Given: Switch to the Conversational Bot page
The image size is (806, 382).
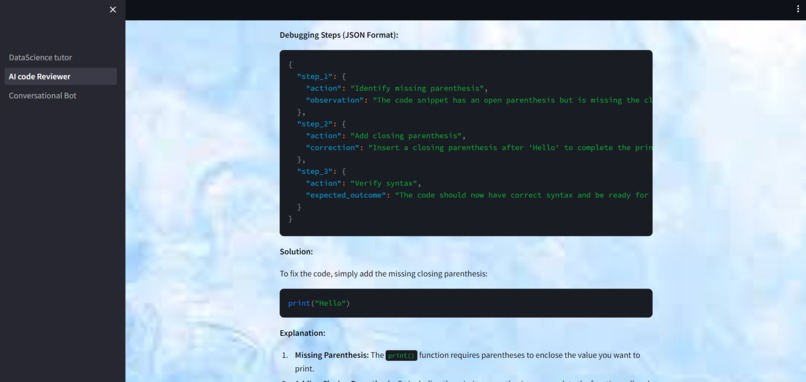Looking at the screenshot, I should [x=43, y=96].
